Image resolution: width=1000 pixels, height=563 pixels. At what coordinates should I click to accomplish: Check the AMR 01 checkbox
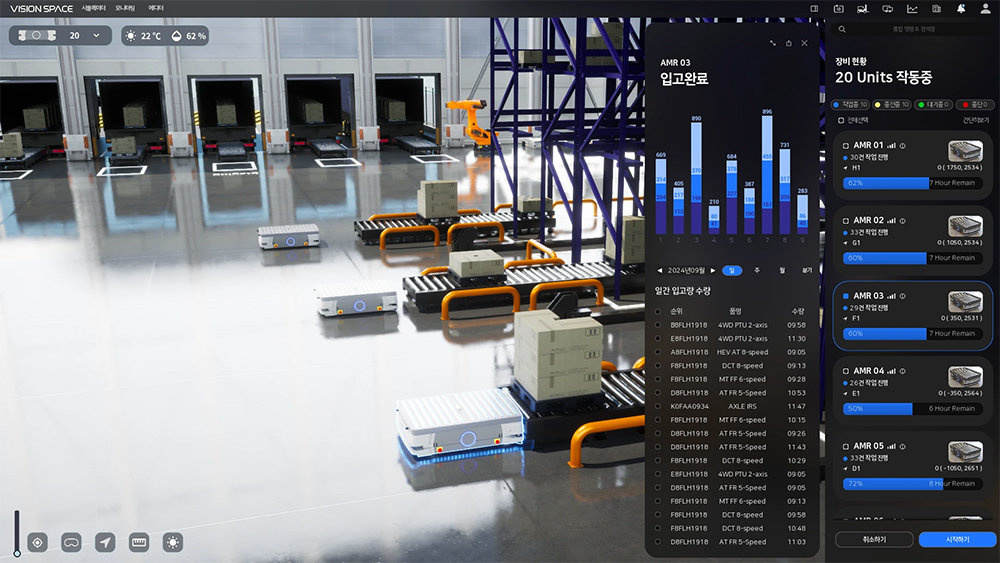(846, 145)
